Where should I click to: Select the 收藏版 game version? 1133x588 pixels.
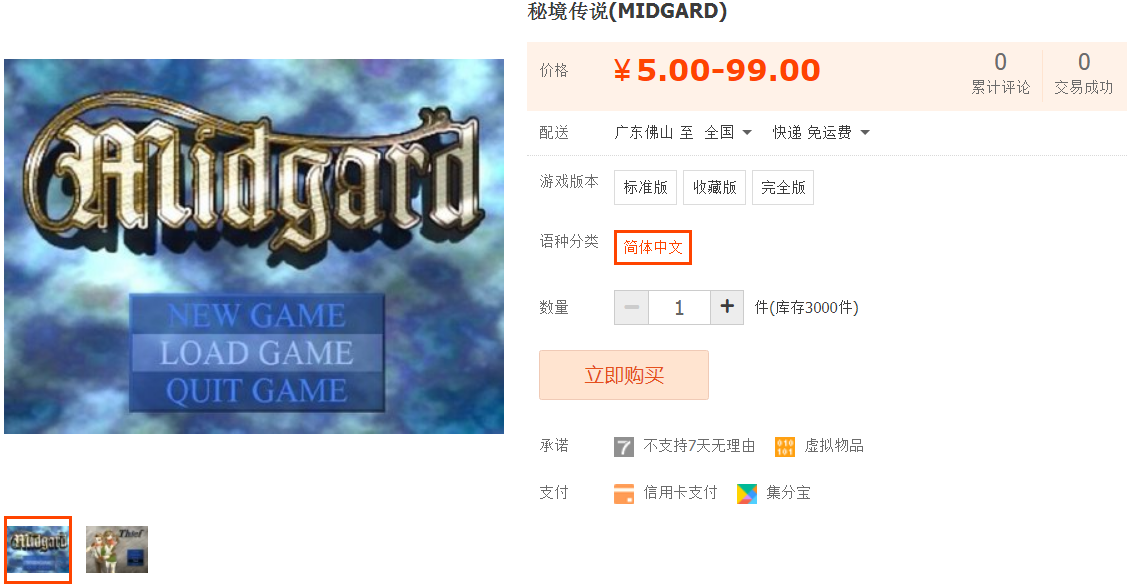point(715,188)
